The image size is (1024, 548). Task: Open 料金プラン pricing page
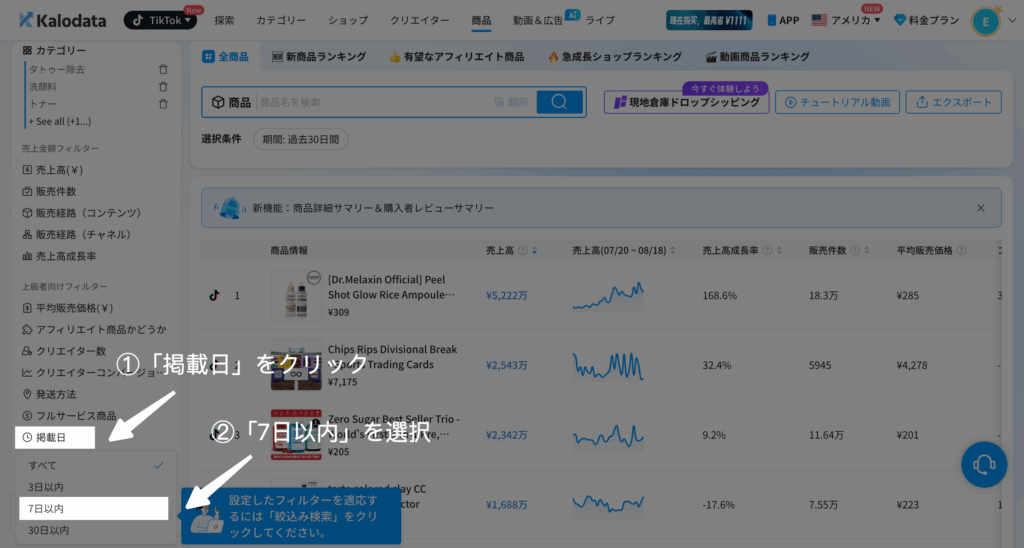(x=926, y=20)
